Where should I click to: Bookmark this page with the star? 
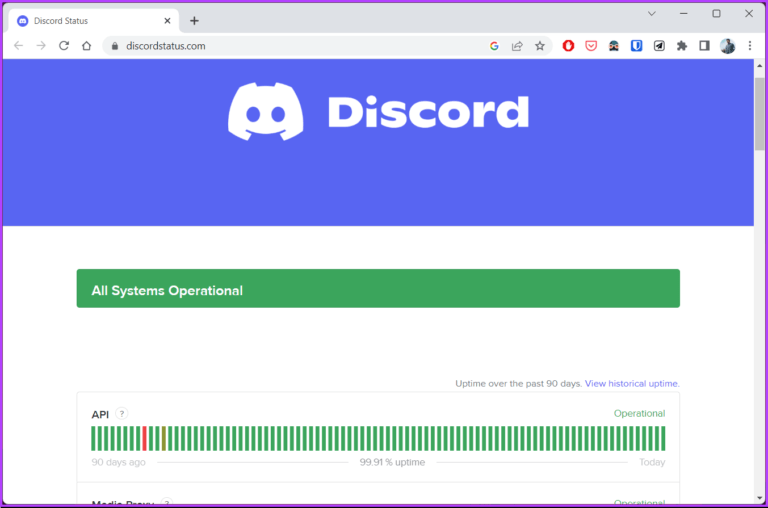pyautogui.click(x=540, y=46)
